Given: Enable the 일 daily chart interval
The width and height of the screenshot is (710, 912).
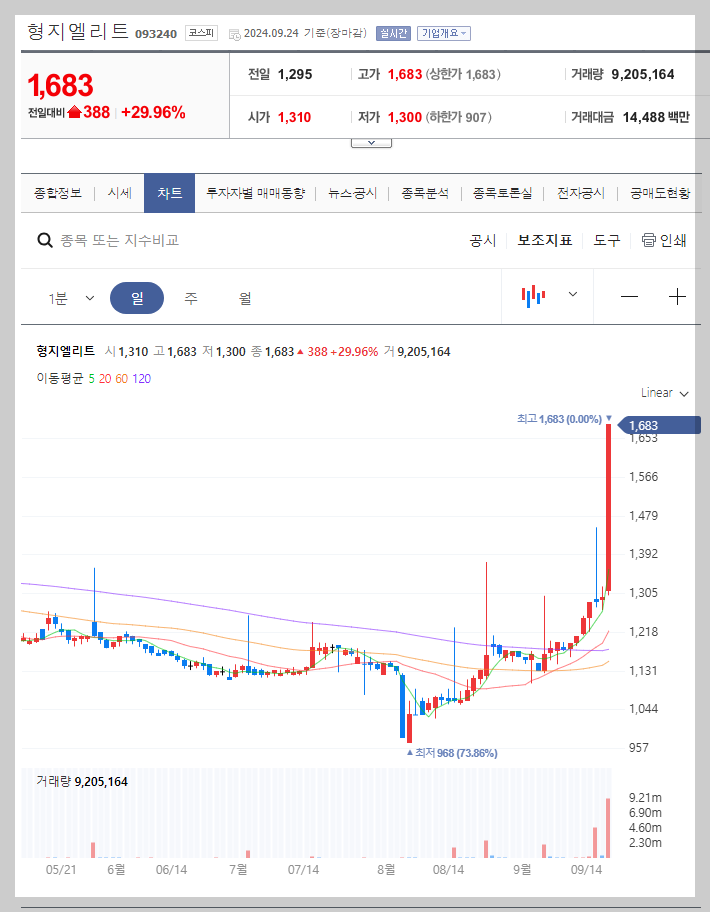Looking at the screenshot, I should (137, 297).
